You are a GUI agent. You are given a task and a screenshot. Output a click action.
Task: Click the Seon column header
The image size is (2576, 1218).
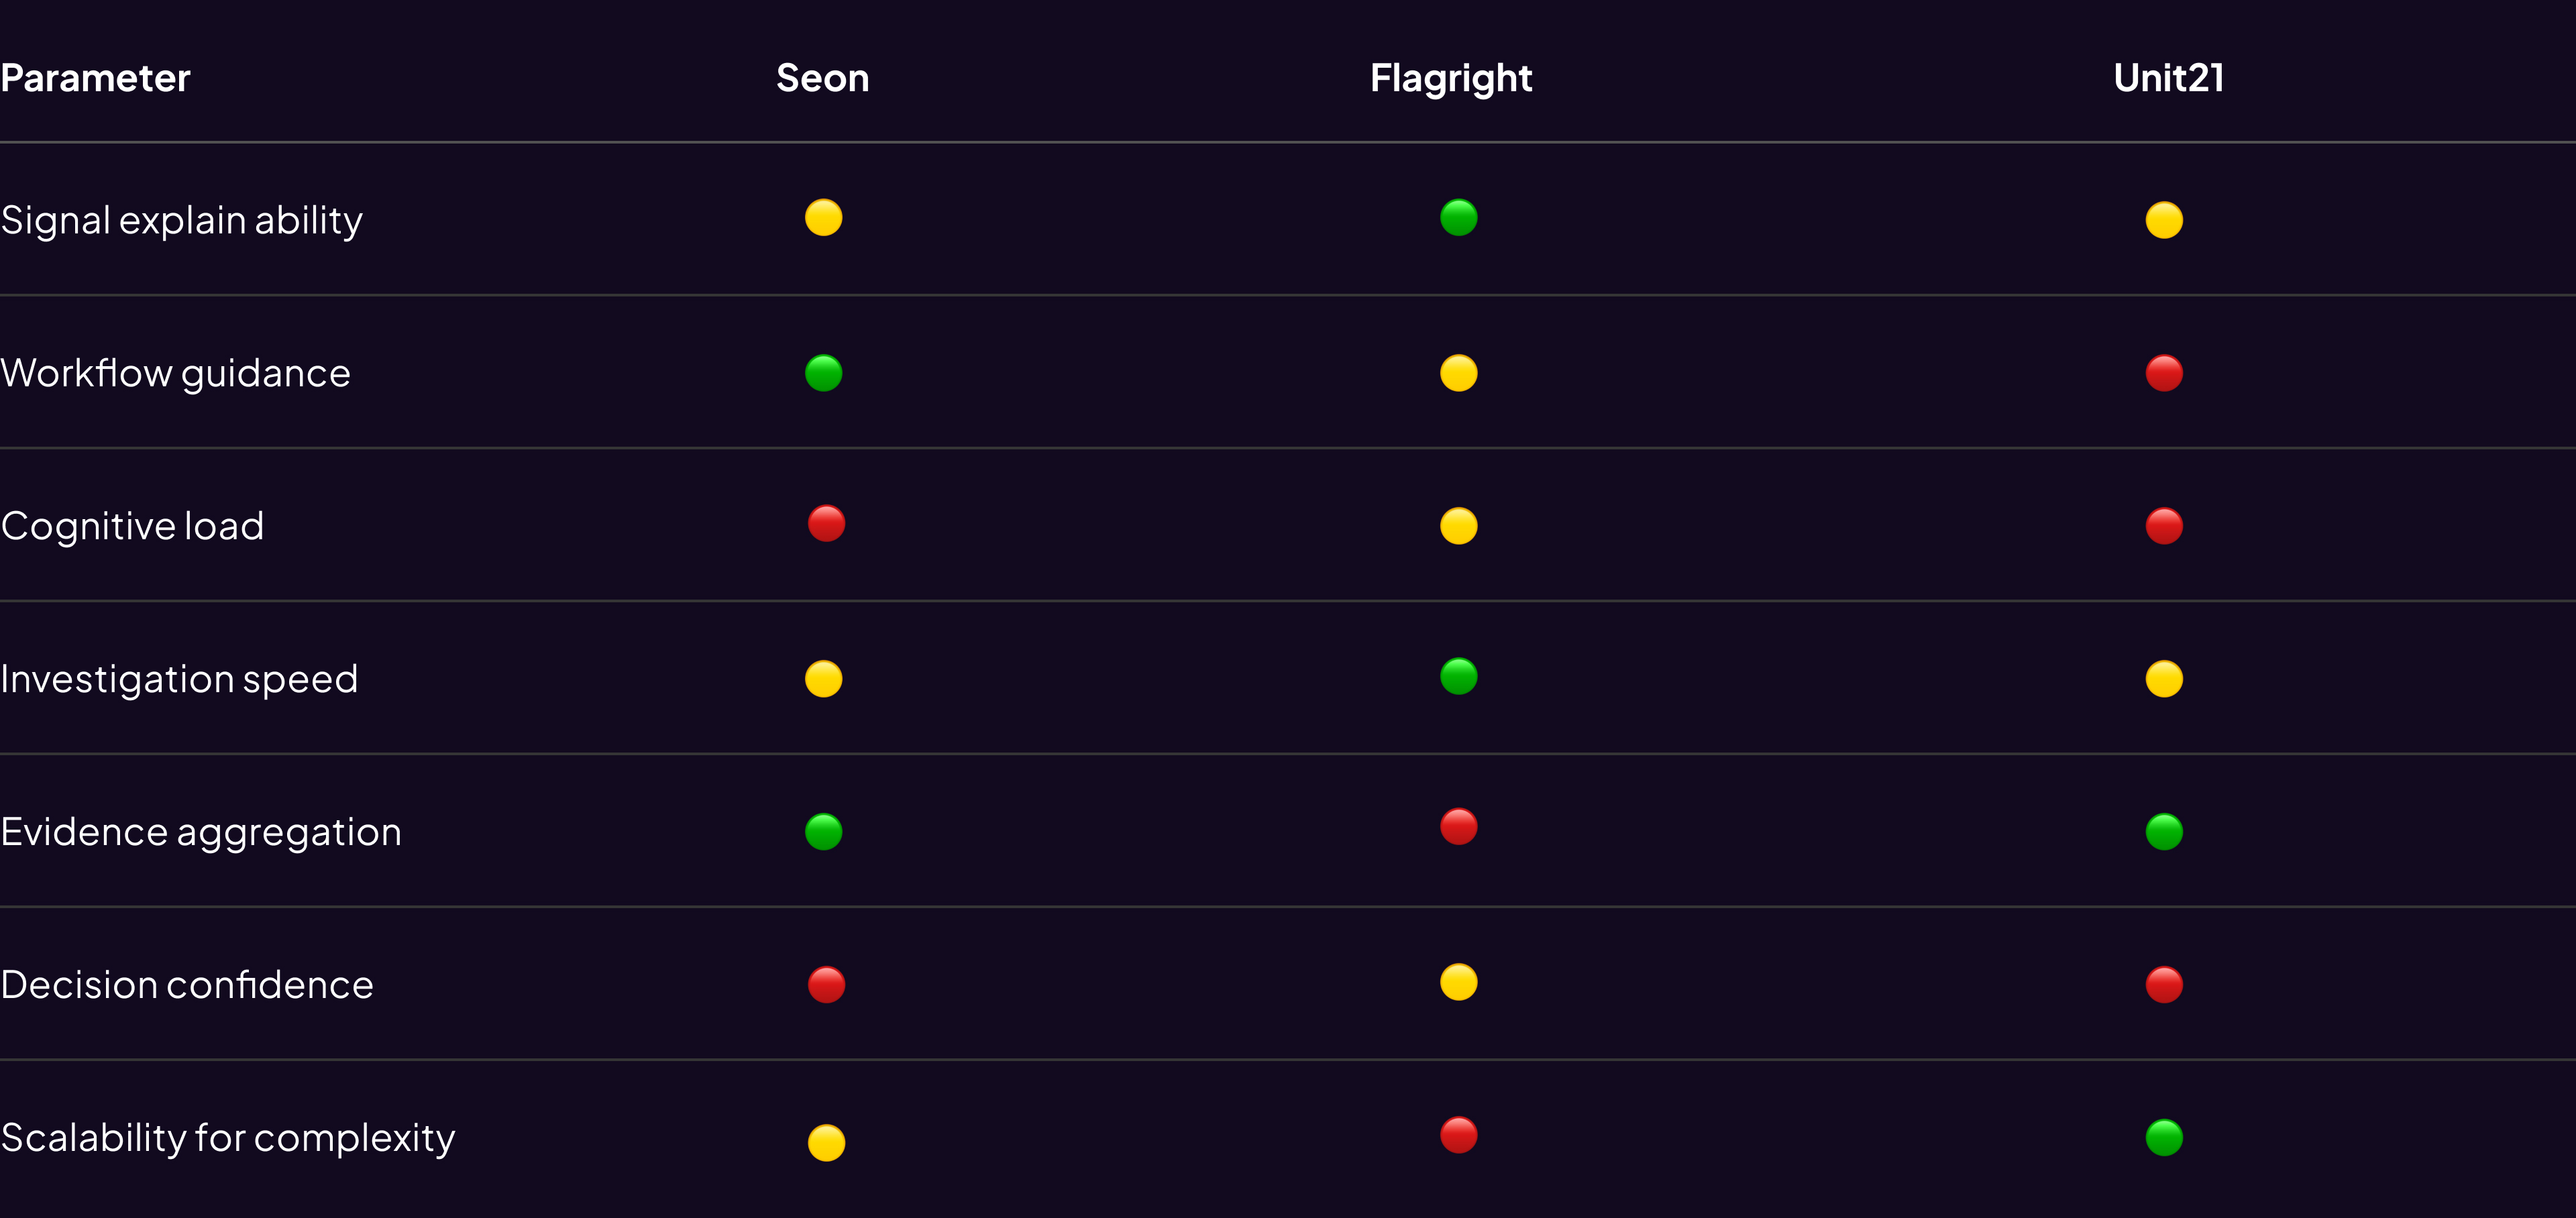coord(822,78)
